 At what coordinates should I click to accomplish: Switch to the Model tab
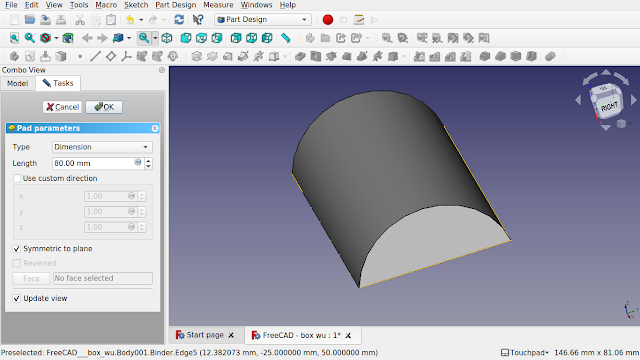[18, 83]
